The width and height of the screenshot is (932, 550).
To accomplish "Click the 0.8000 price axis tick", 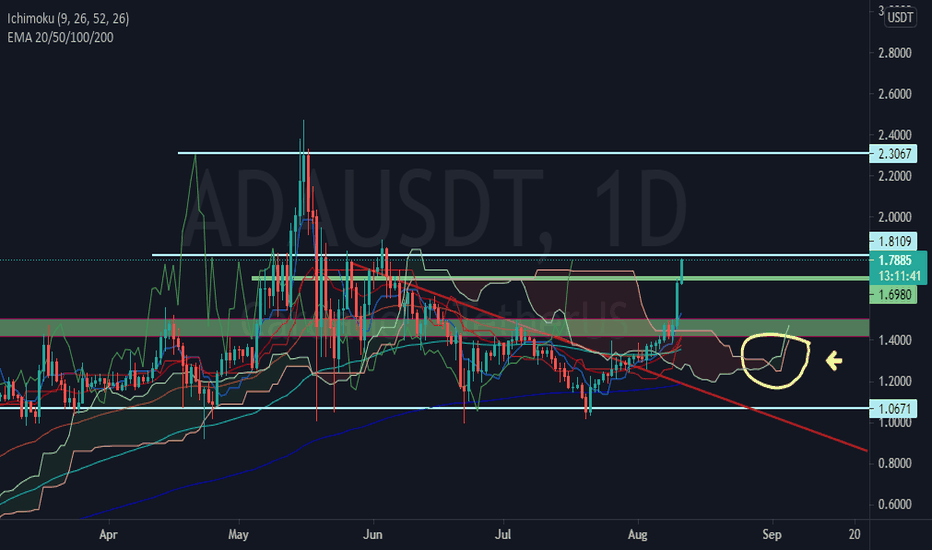I will point(895,463).
